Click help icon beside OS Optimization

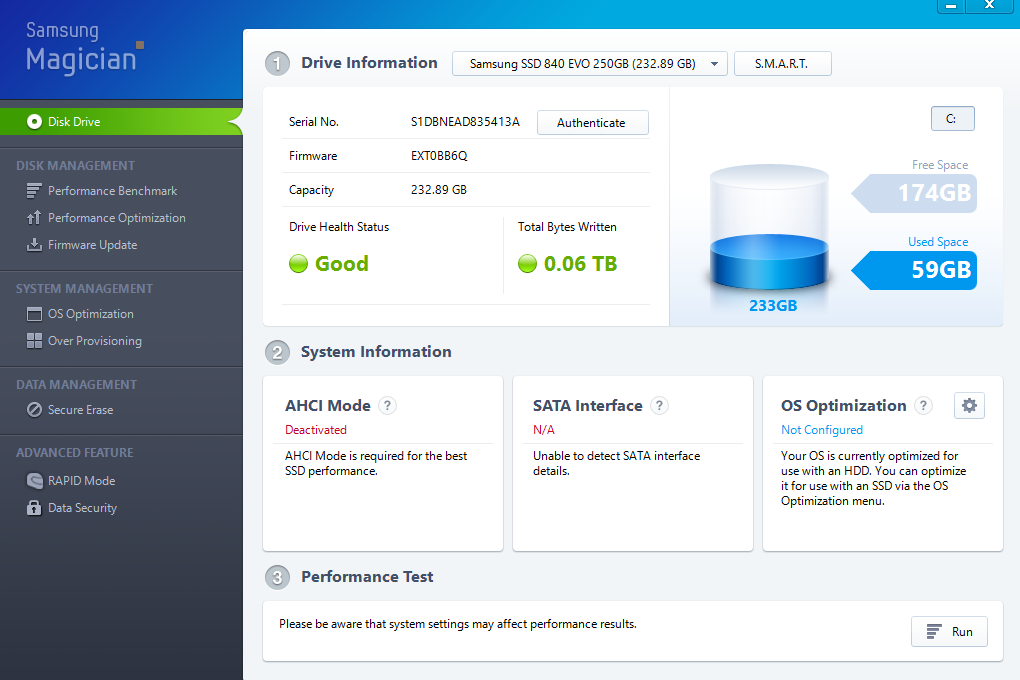pos(924,406)
